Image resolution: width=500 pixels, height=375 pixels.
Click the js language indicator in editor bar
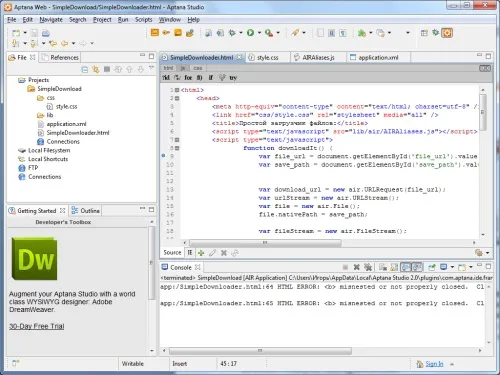click(183, 68)
